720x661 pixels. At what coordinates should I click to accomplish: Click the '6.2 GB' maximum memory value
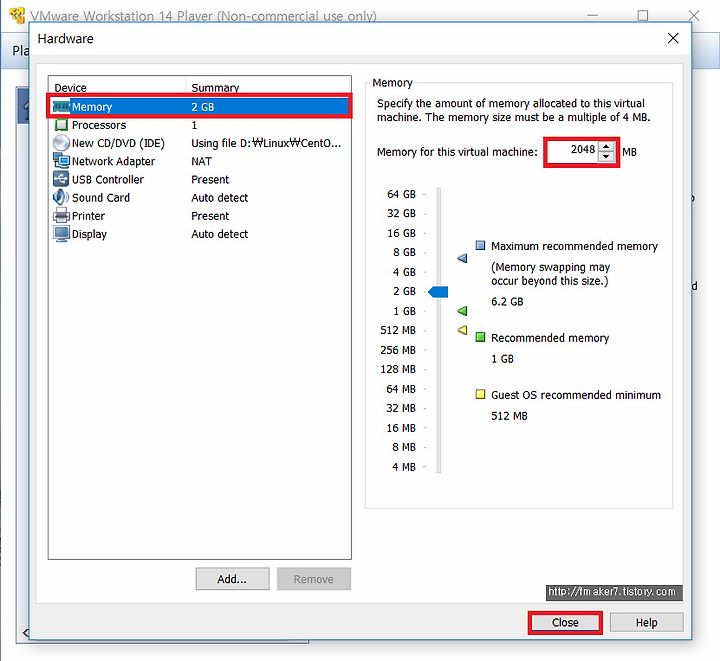point(507,302)
